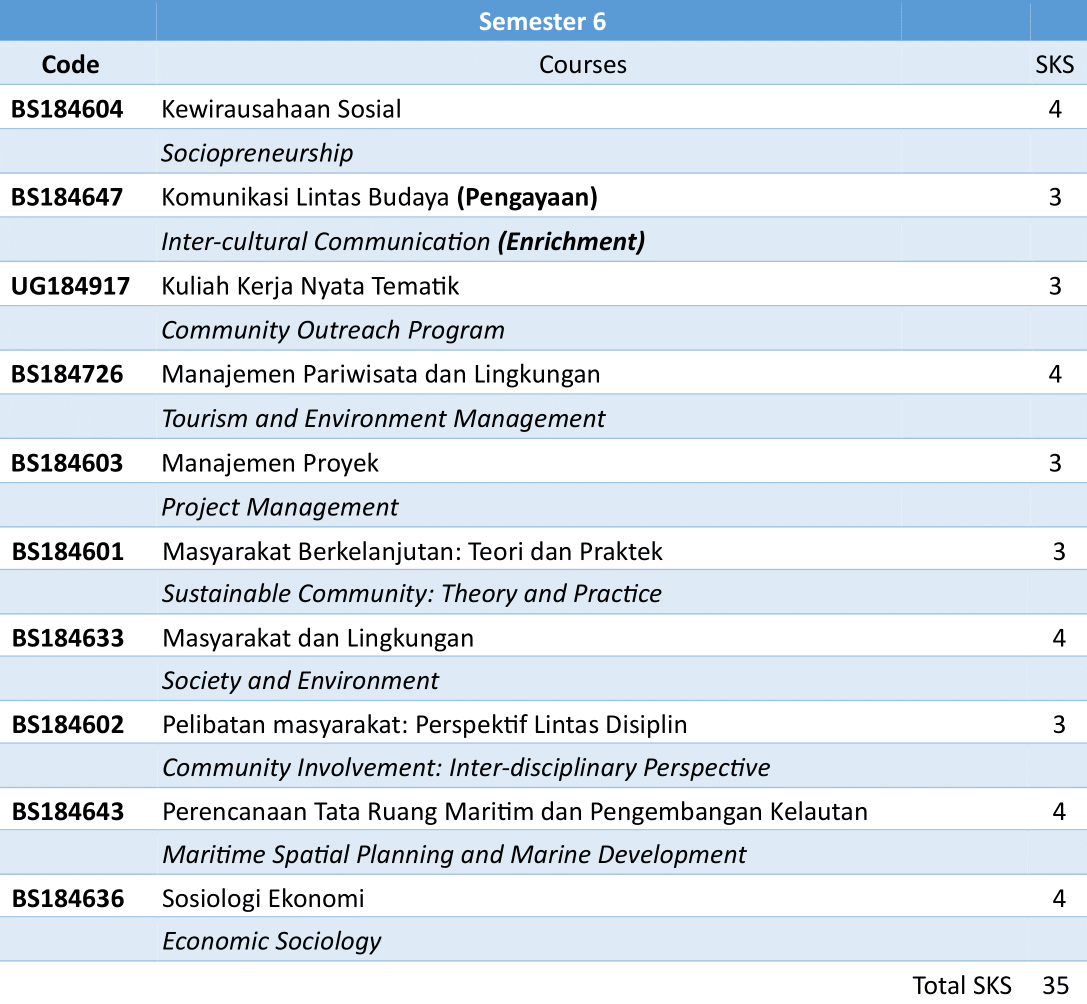Select course code BS184604
This screenshot has width=1087, height=1004.
coord(65,108)
